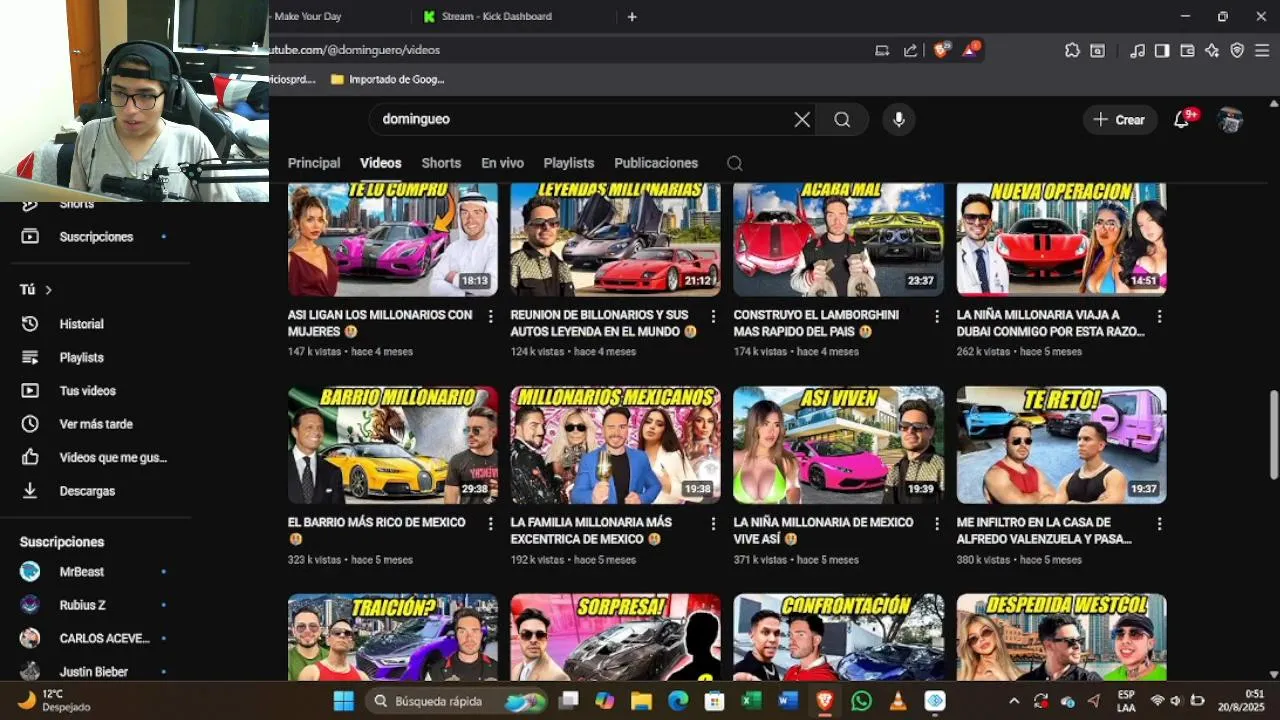
Task: Switch to the Shorts channel tab
Action: pyautogui.click(x=441, y=163)
